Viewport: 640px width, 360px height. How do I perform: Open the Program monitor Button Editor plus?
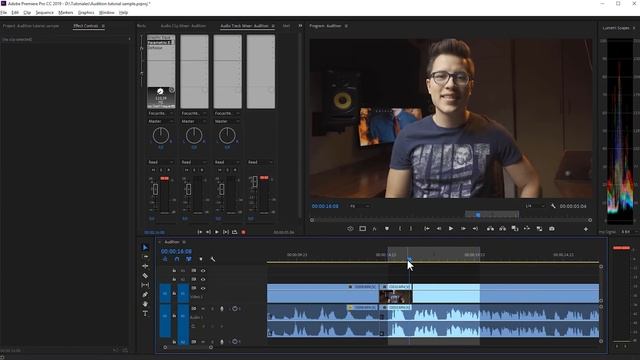pos(586,229)
